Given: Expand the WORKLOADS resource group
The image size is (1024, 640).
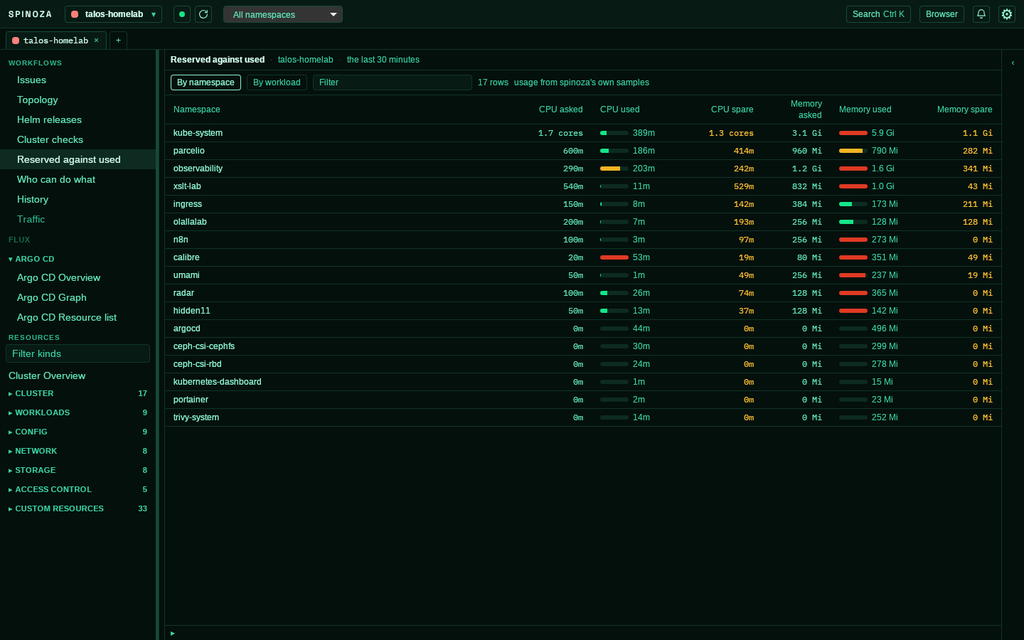Looking at the screenshot, I should tap(78, 413).
